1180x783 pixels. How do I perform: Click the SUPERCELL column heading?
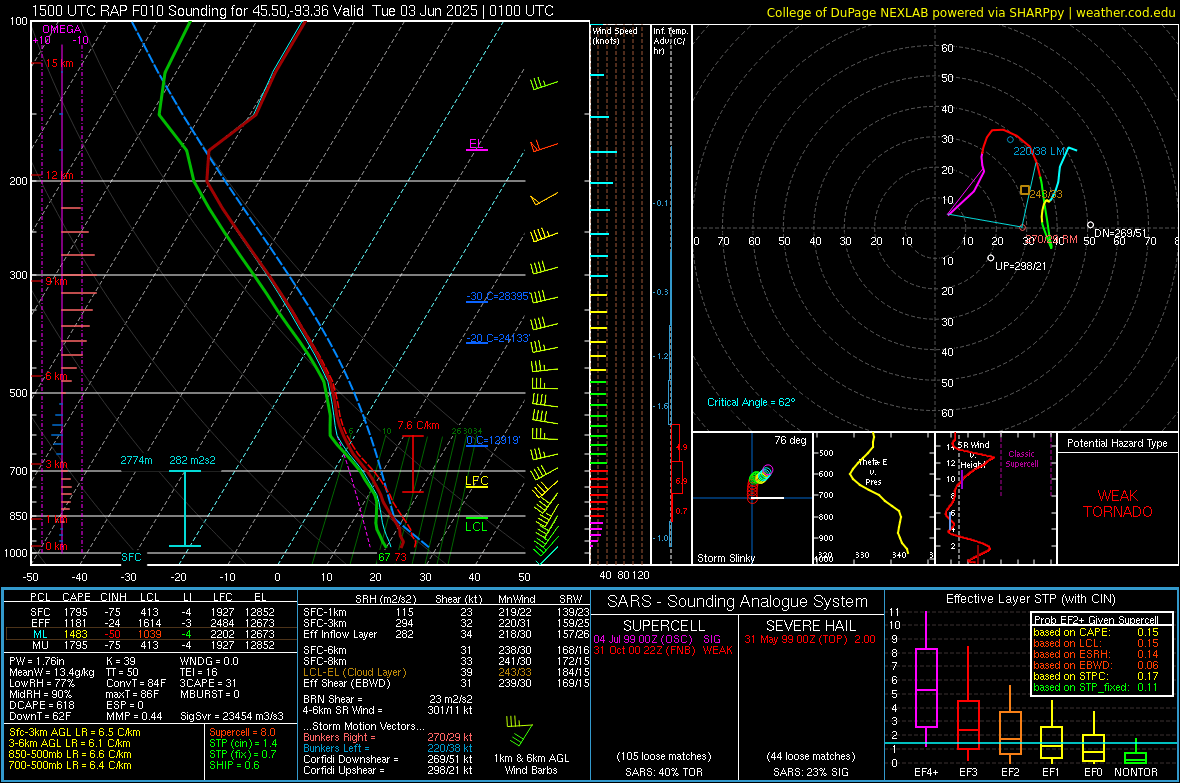pos(664,626)
